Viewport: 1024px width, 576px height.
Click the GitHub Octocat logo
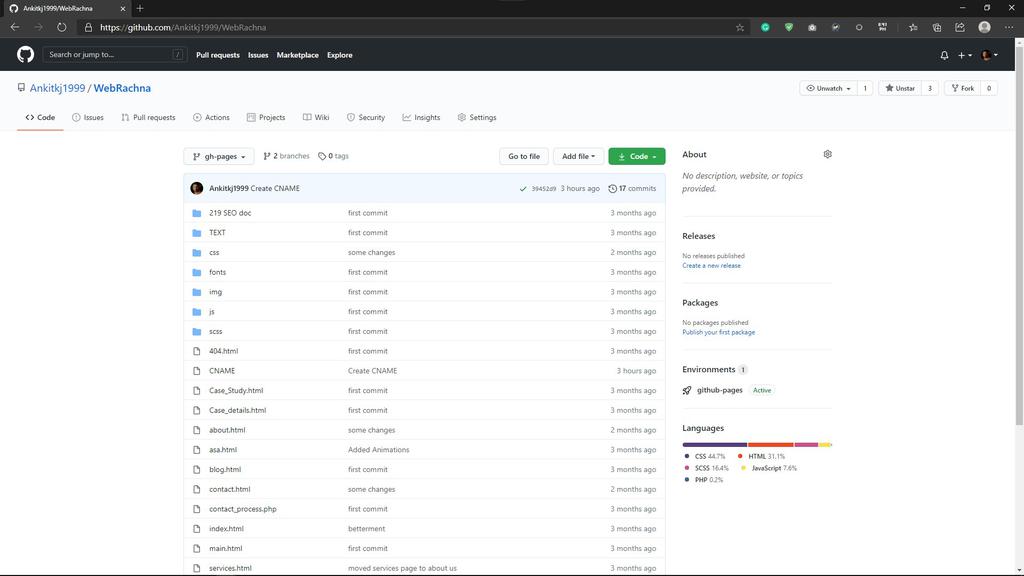pos(25,54)
